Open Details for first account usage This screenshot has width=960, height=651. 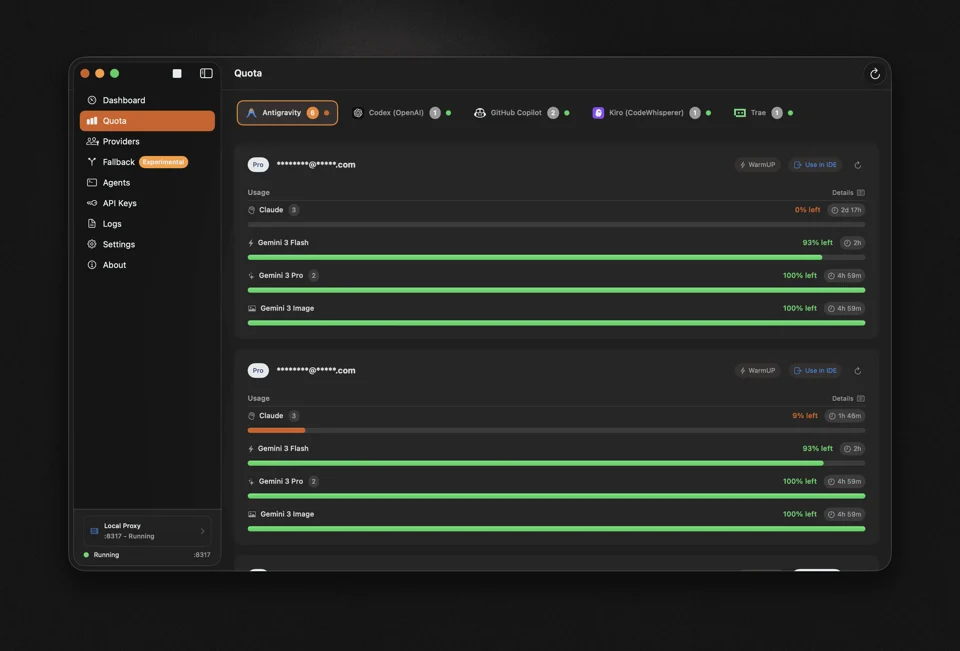pos(848,192)
